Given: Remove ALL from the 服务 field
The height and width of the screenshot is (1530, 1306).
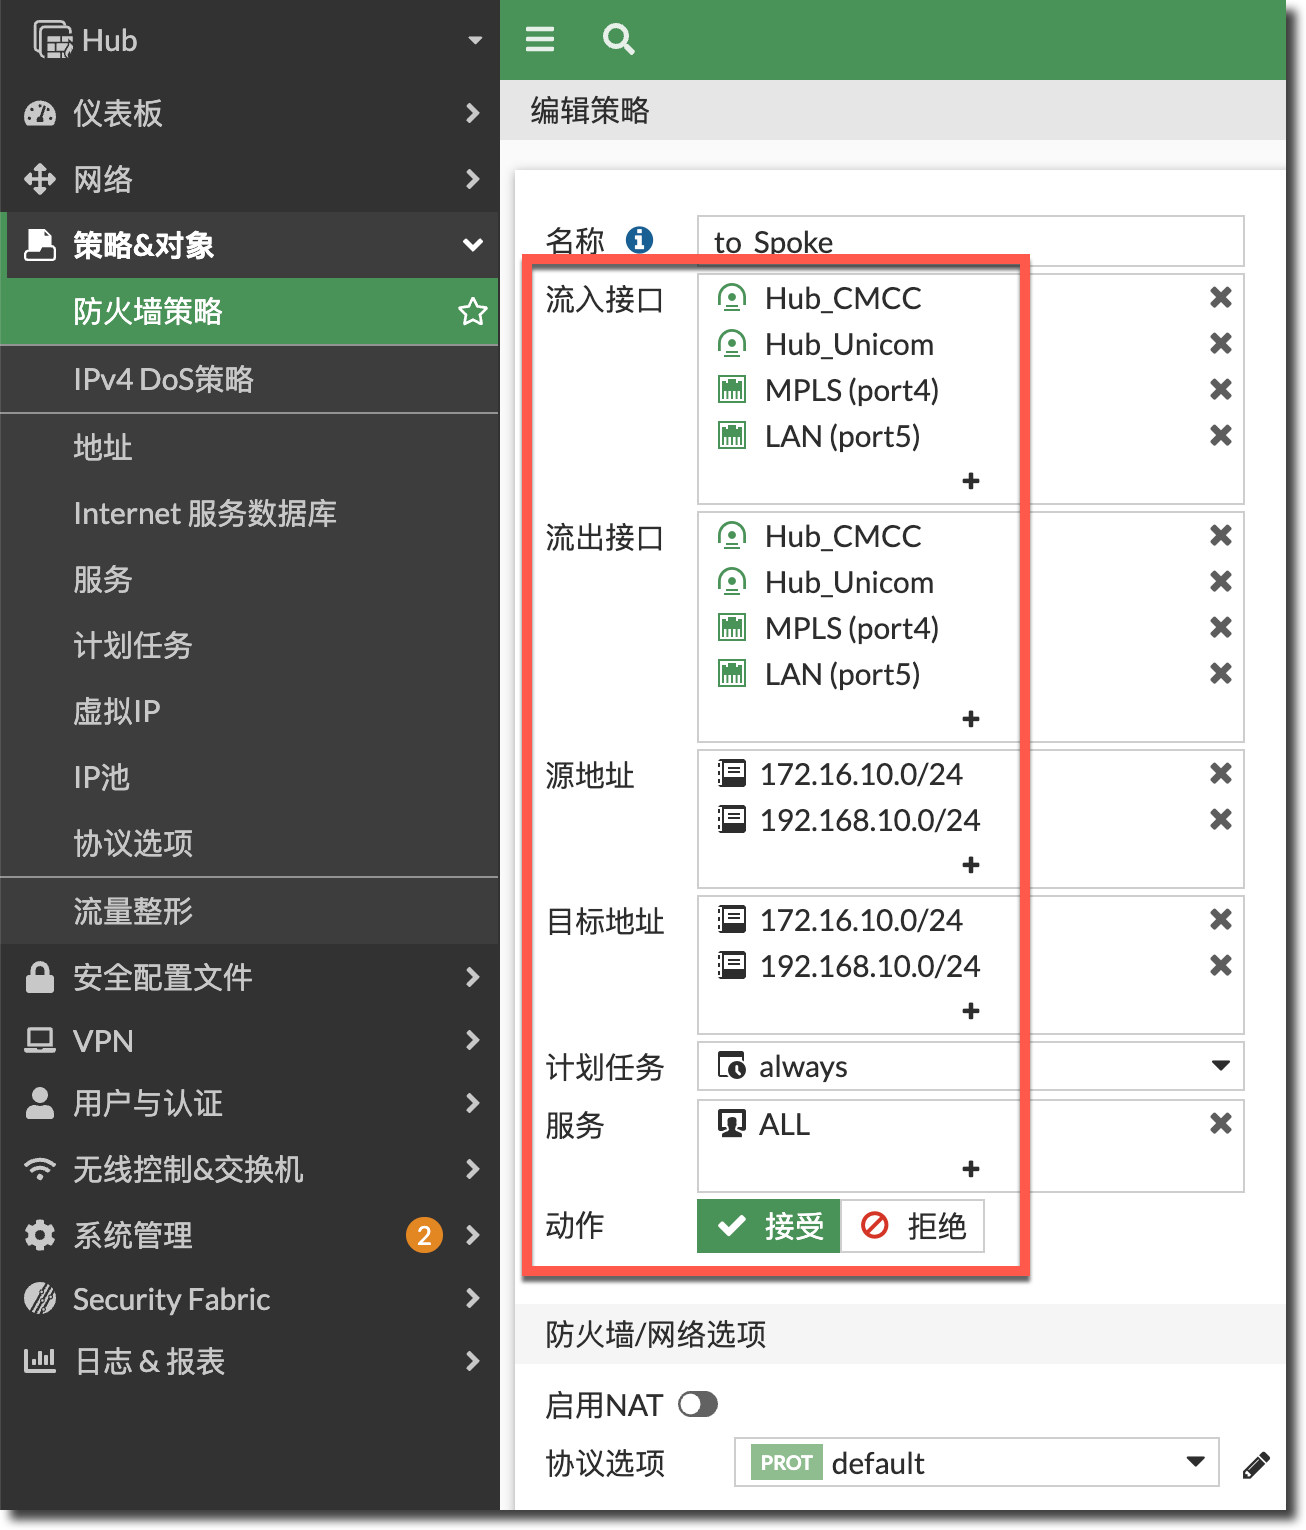Looking at the screenshot, I should [1220, 1124].
